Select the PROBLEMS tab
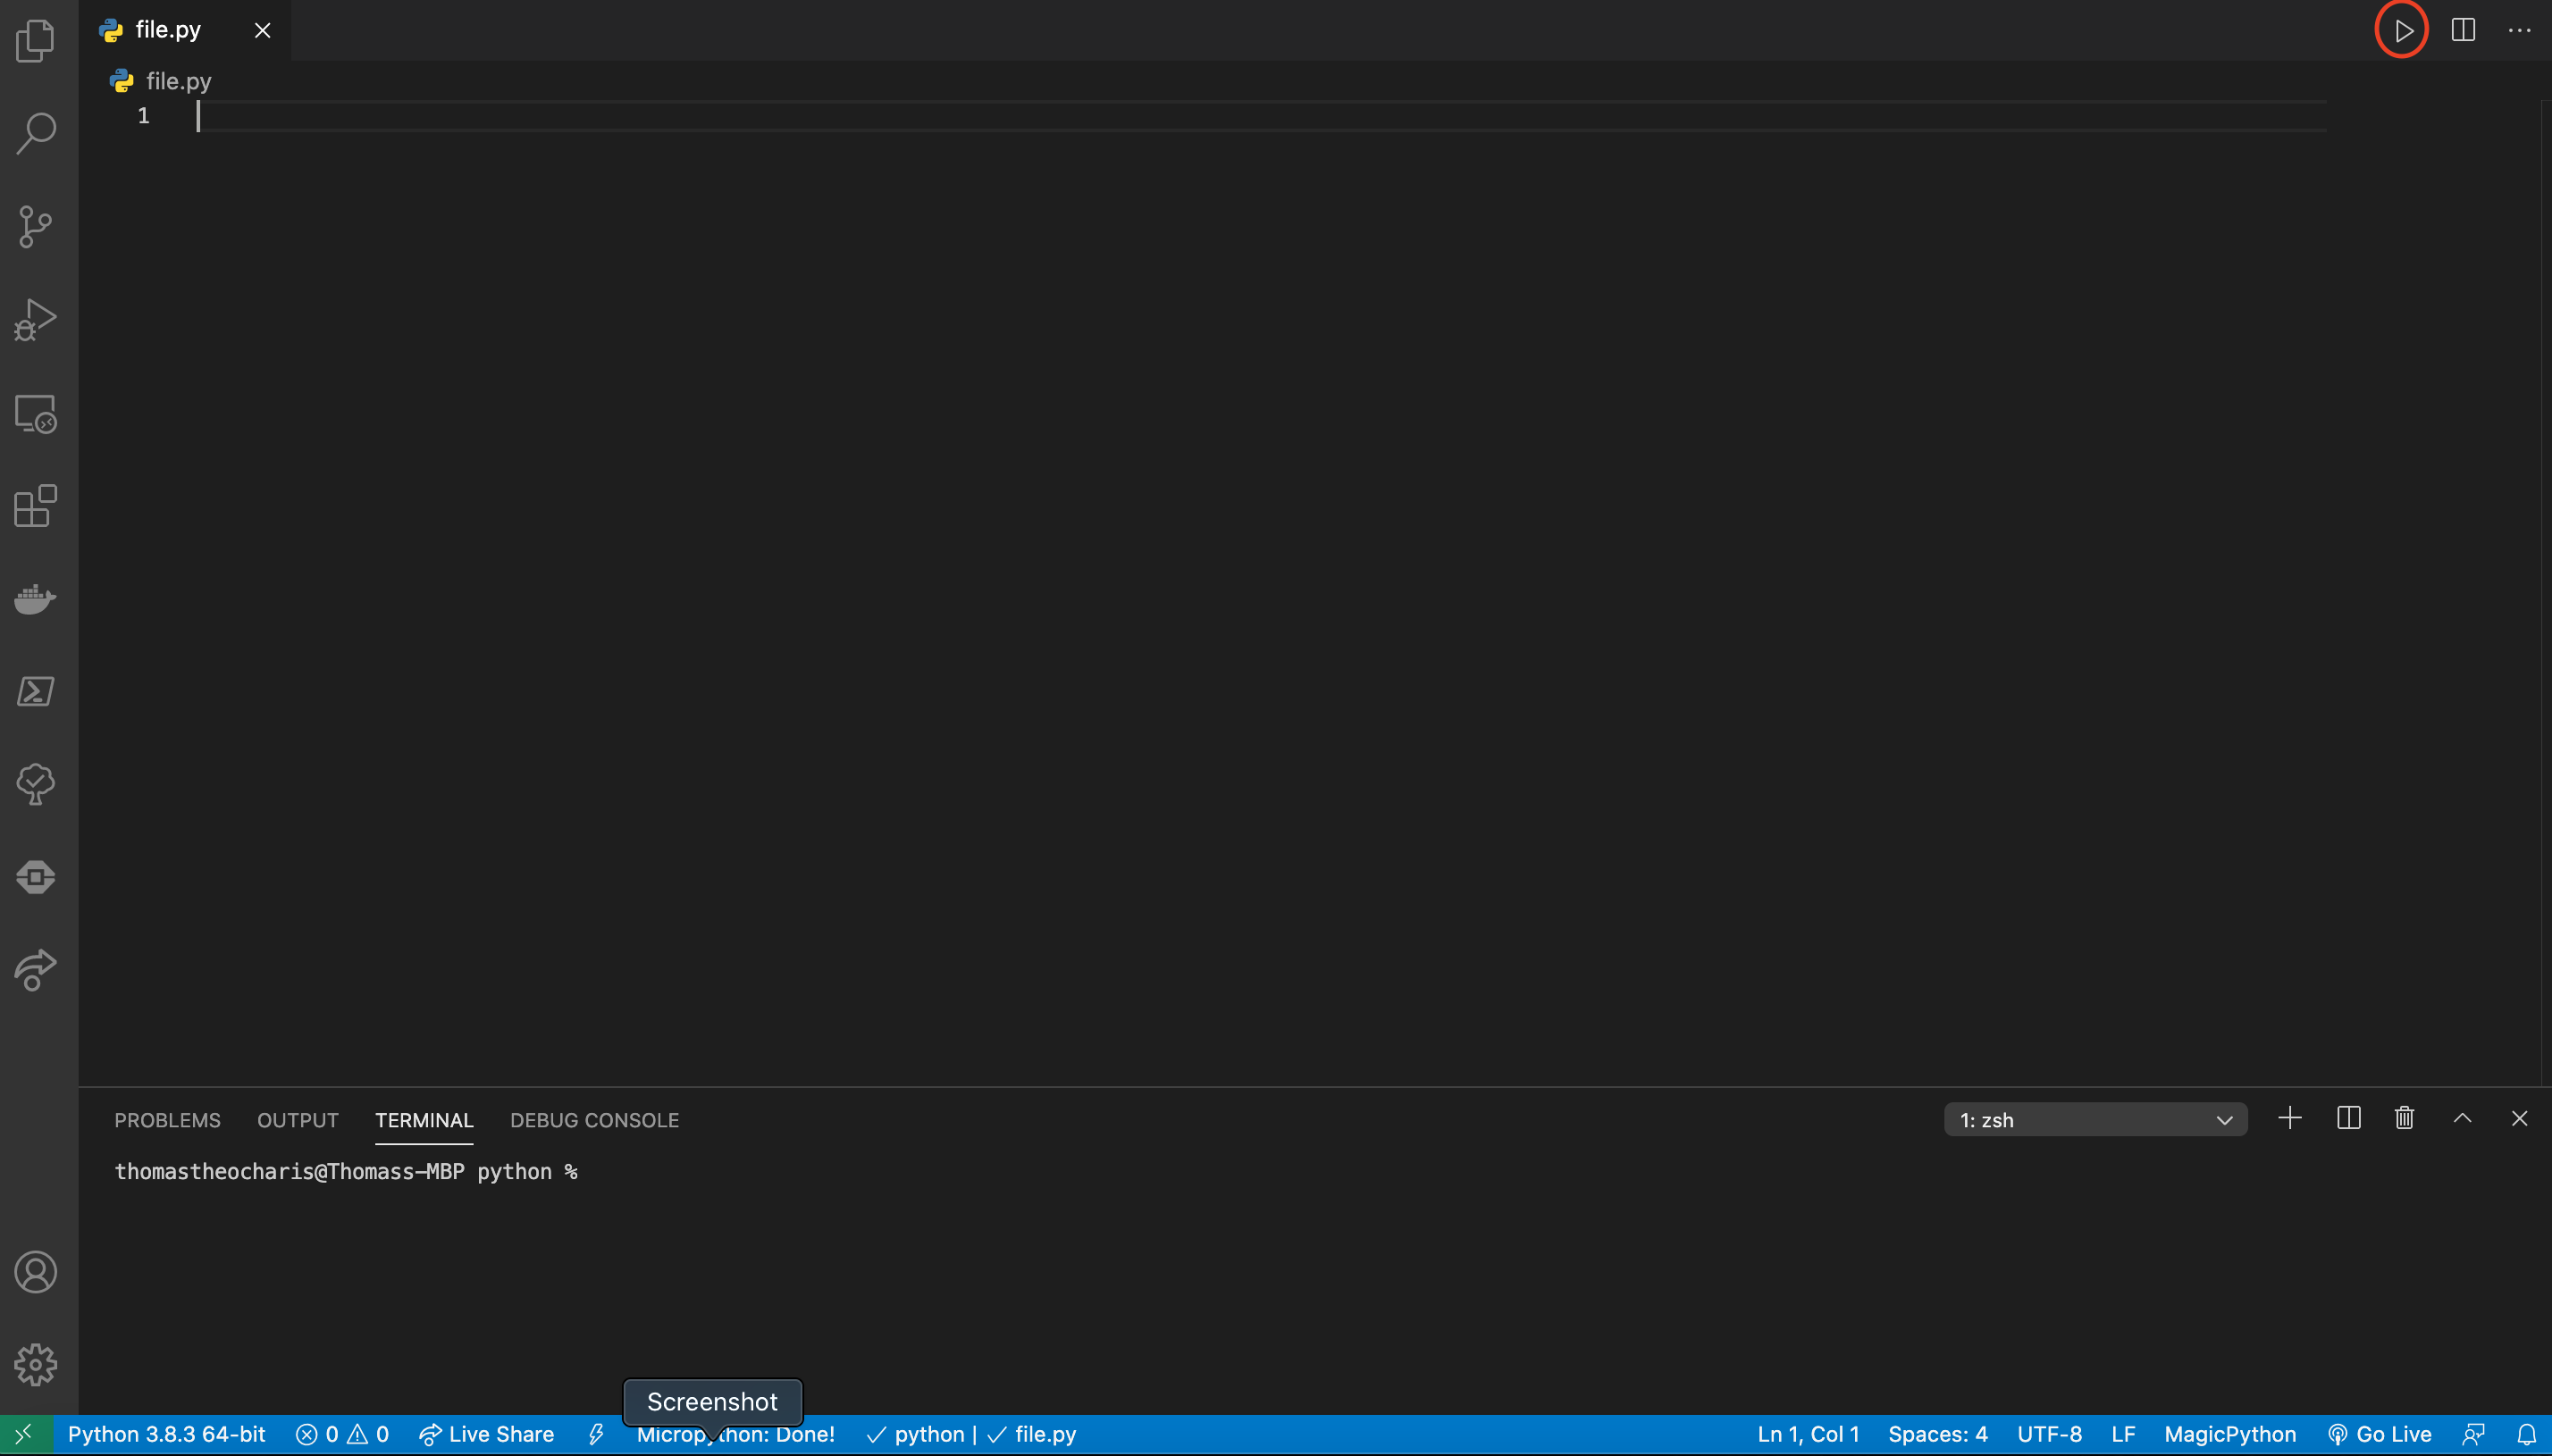Screen dimensions: 2552x1456 point(168,1119)
